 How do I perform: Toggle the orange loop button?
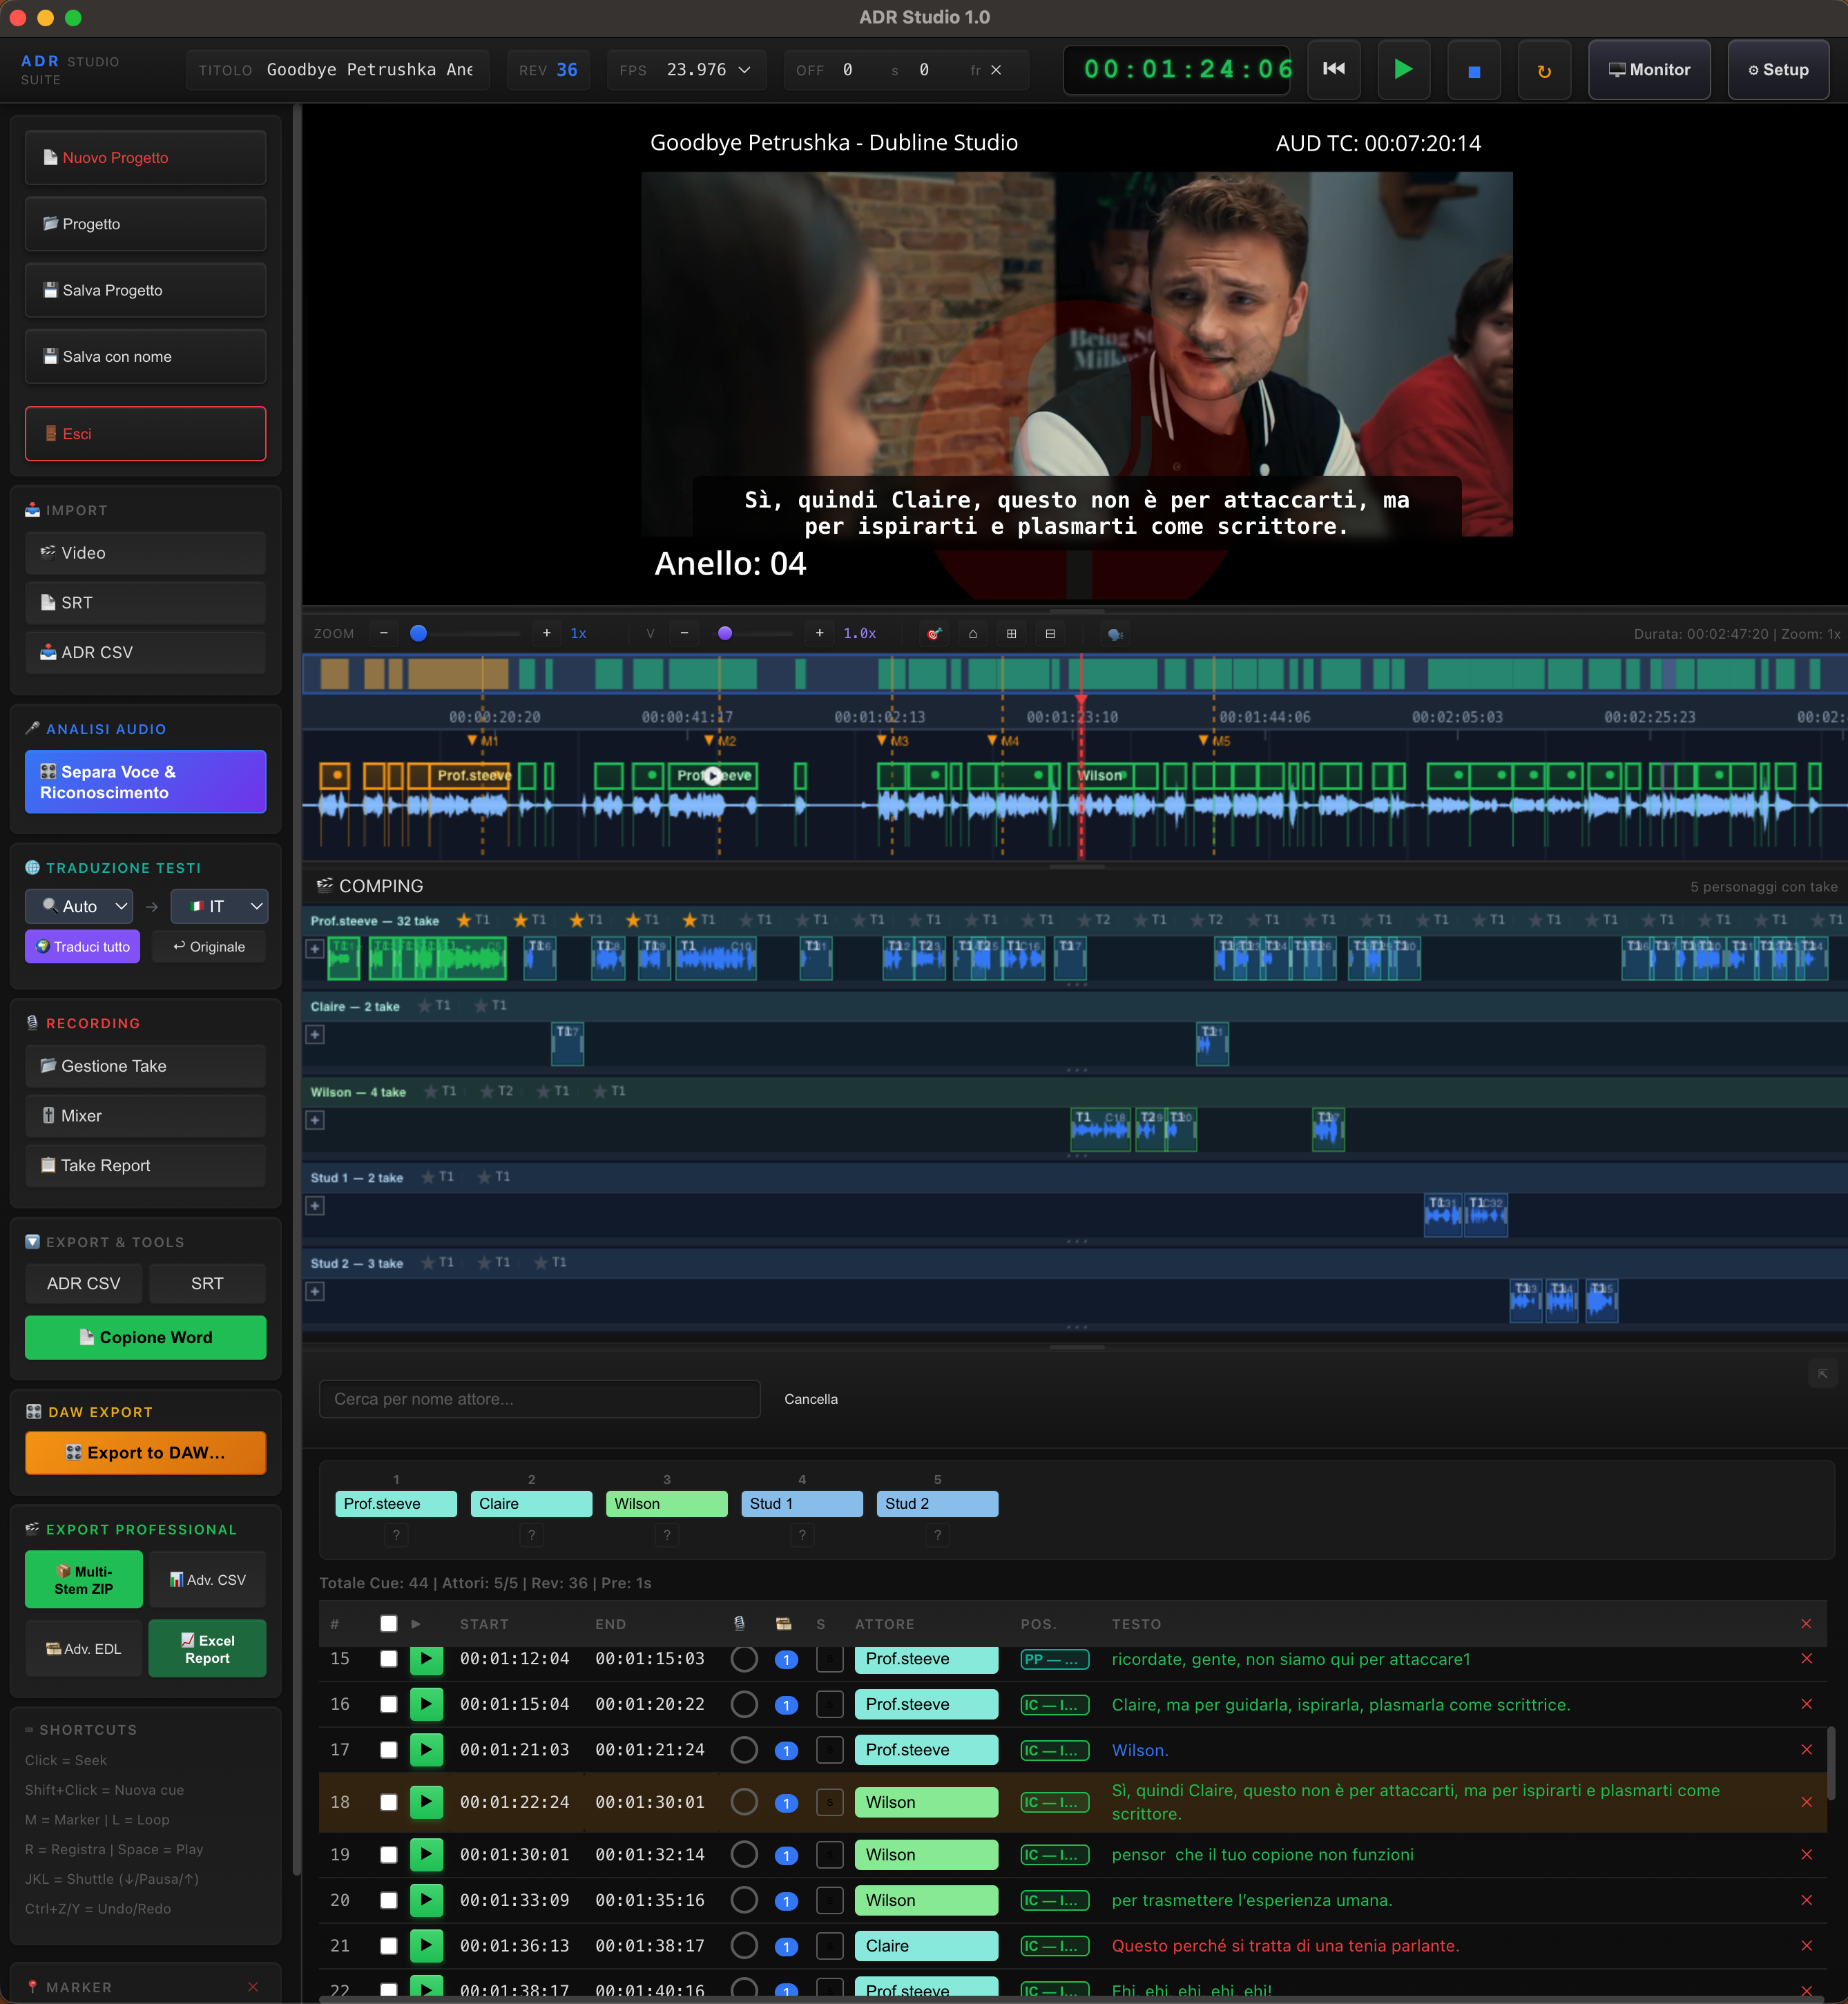1543,70
